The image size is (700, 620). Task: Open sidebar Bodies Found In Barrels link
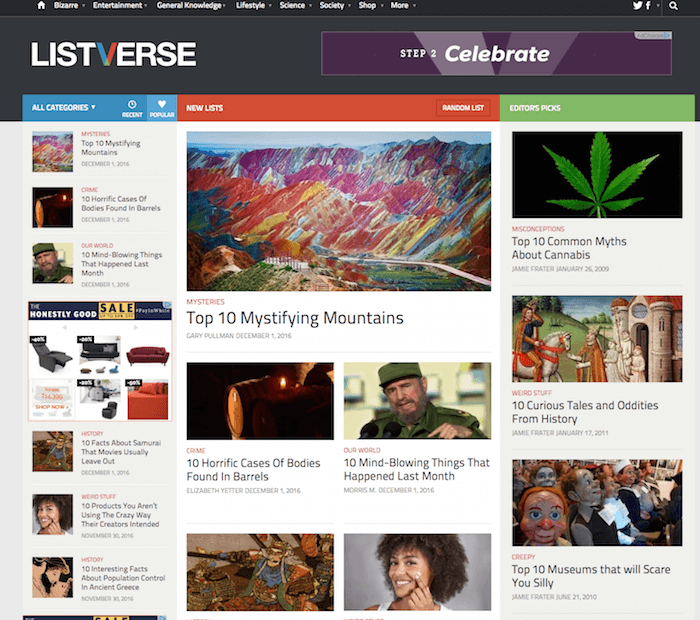(x=121, y=204)
